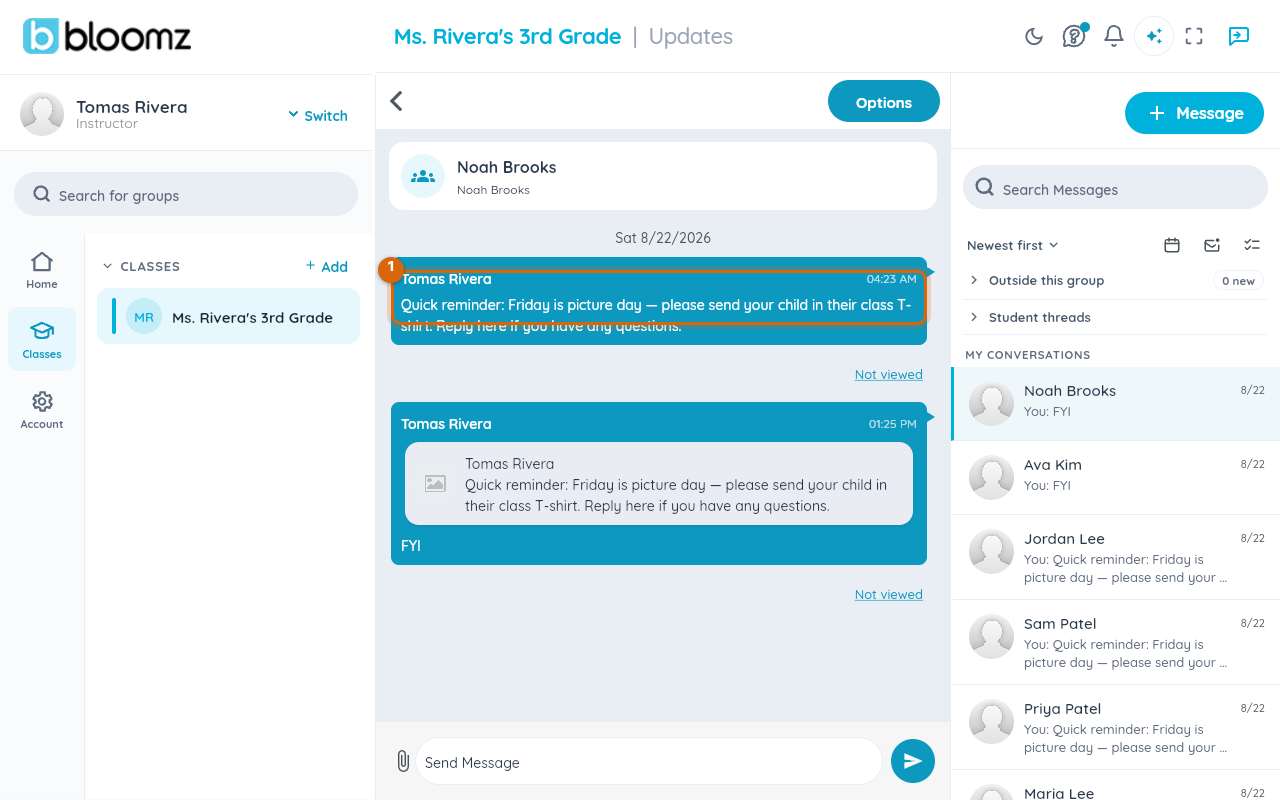
Task: Click Not viewed under first message
Action: pyautogui.click(x=889, y=374)
